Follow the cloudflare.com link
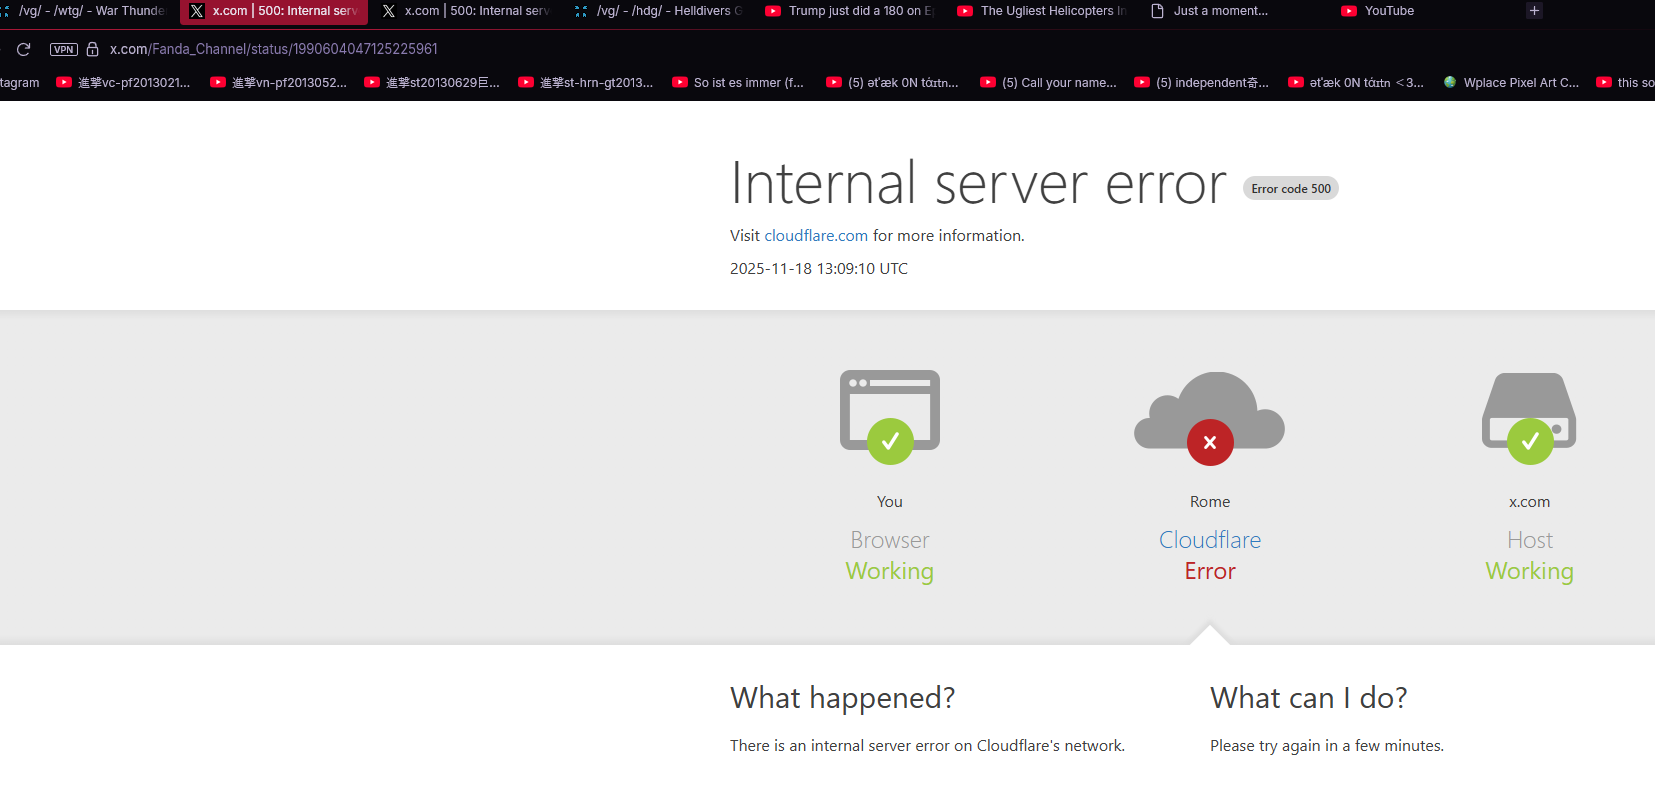This screenshot has height=800, width=1655. click(x=816, y=236)
